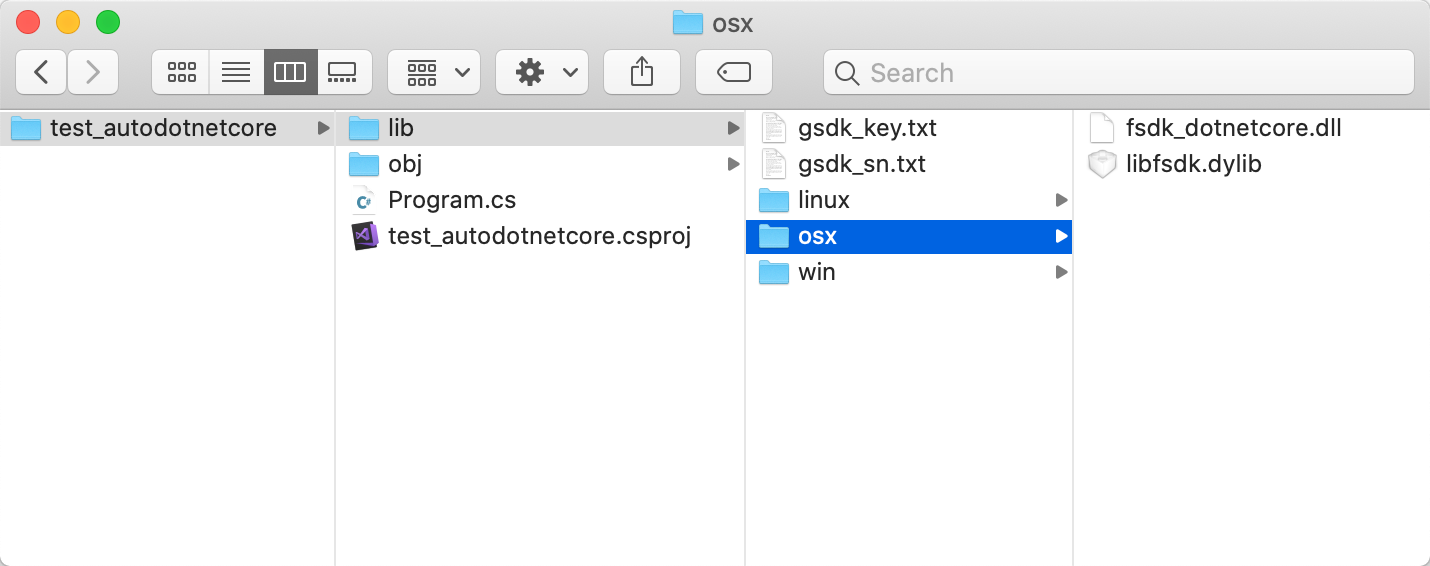Select the column view button
This screenshot has width=1430, height=566.
[290, 72]
